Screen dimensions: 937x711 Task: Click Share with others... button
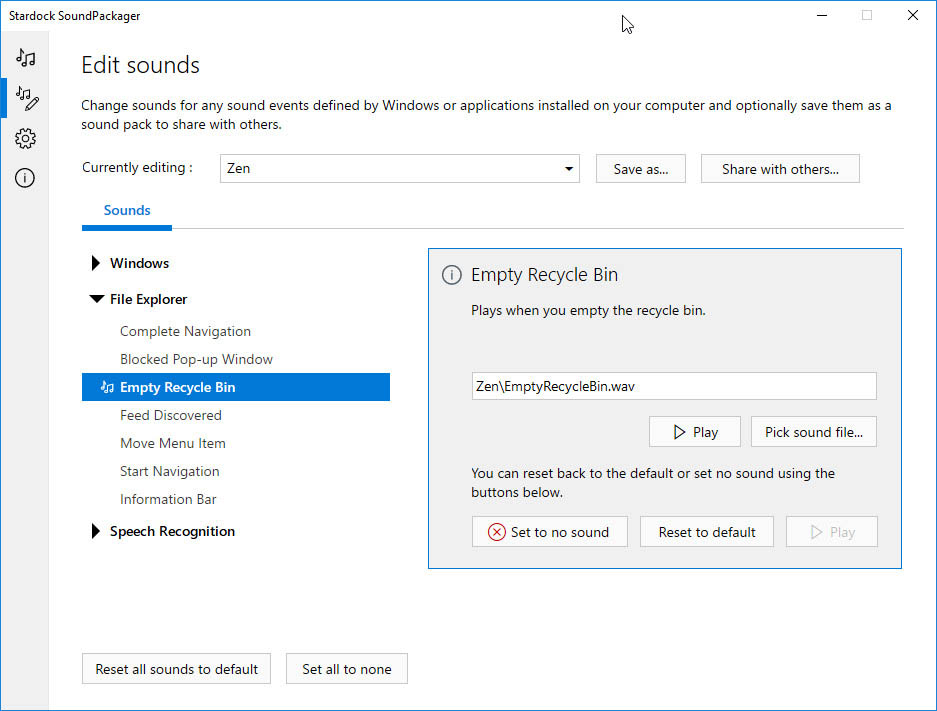coord(780,169)
